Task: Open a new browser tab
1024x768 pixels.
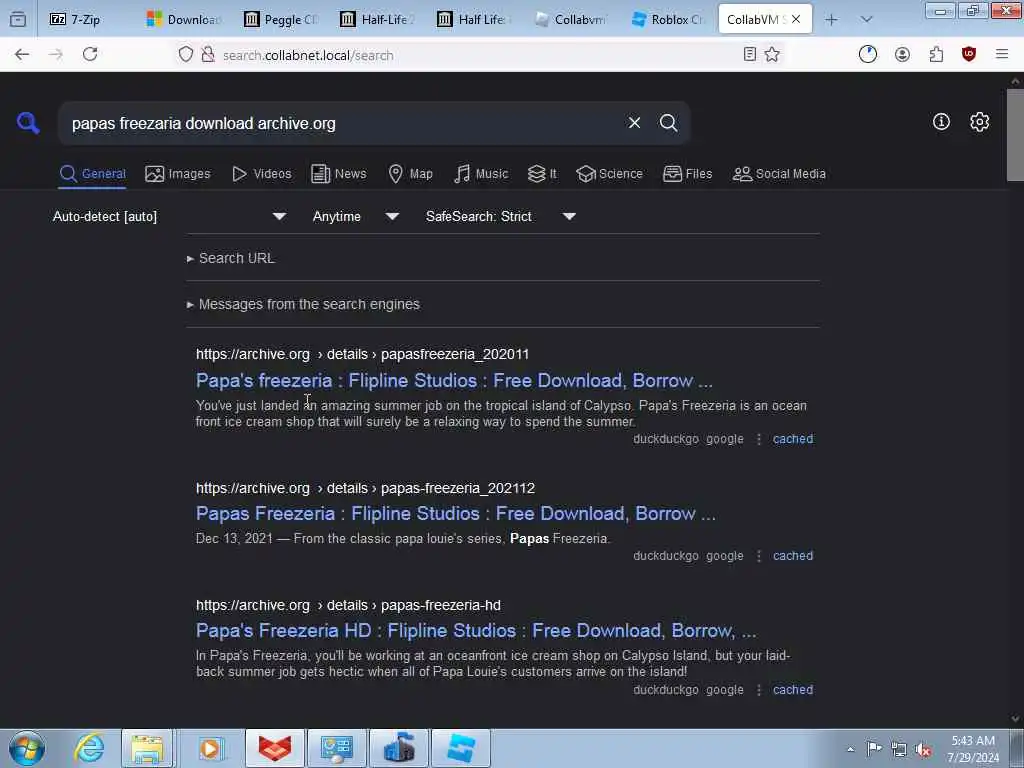Action: (x=831, y=20)
